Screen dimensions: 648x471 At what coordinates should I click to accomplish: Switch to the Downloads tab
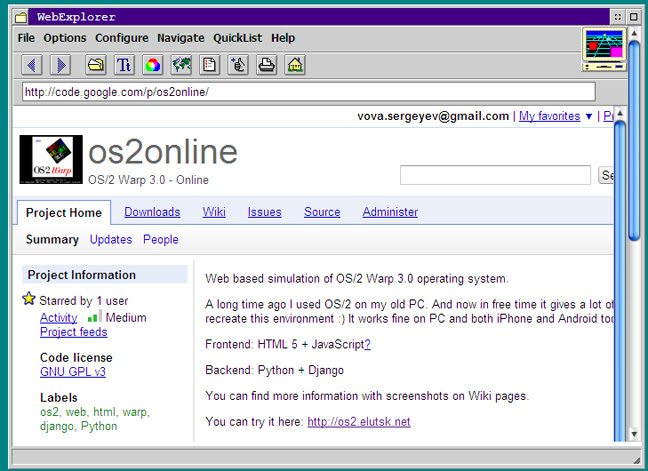pos(152,212)
